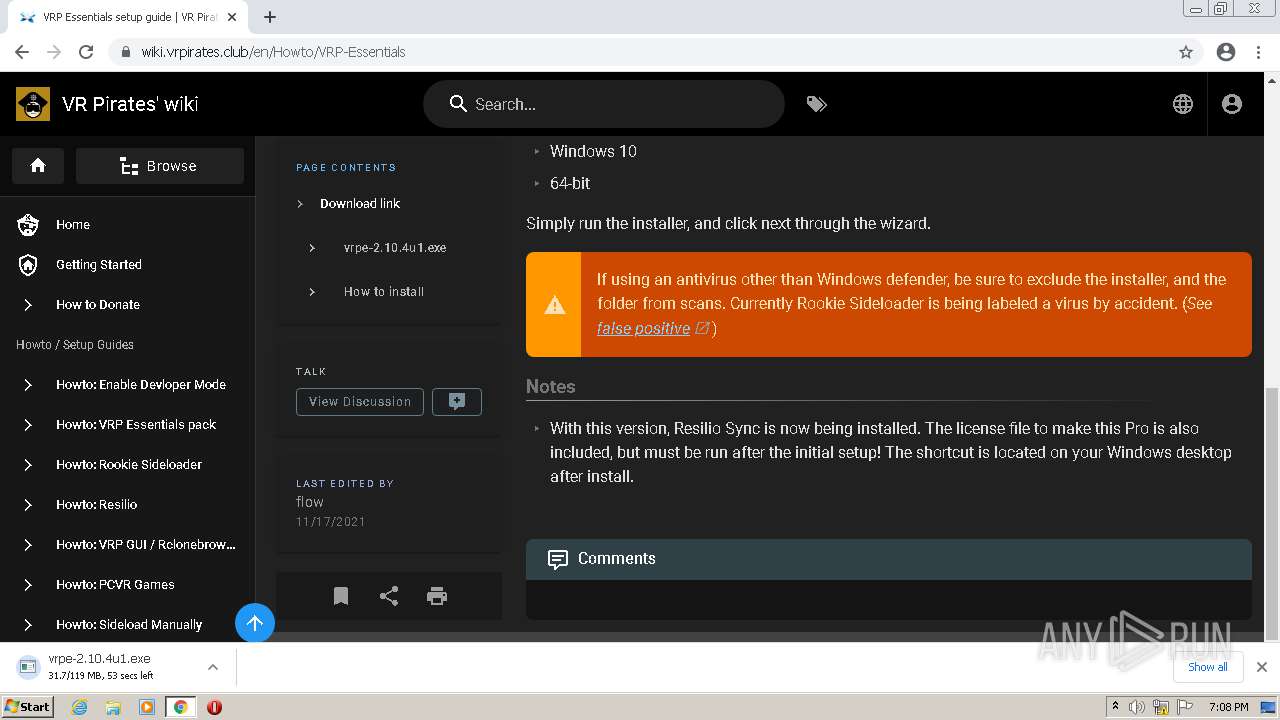Screen dimensions: 1280x720
Task: Click the Notes heading
Action: [x=551, y=387]
